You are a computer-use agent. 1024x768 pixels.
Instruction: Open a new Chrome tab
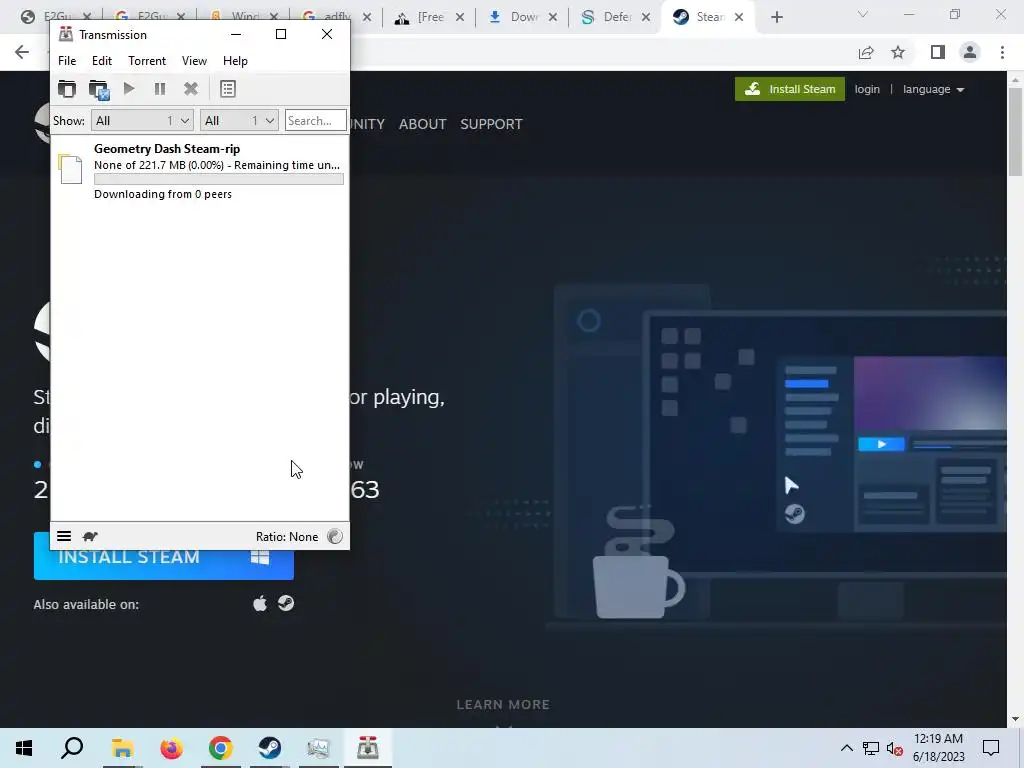(776, 18)
